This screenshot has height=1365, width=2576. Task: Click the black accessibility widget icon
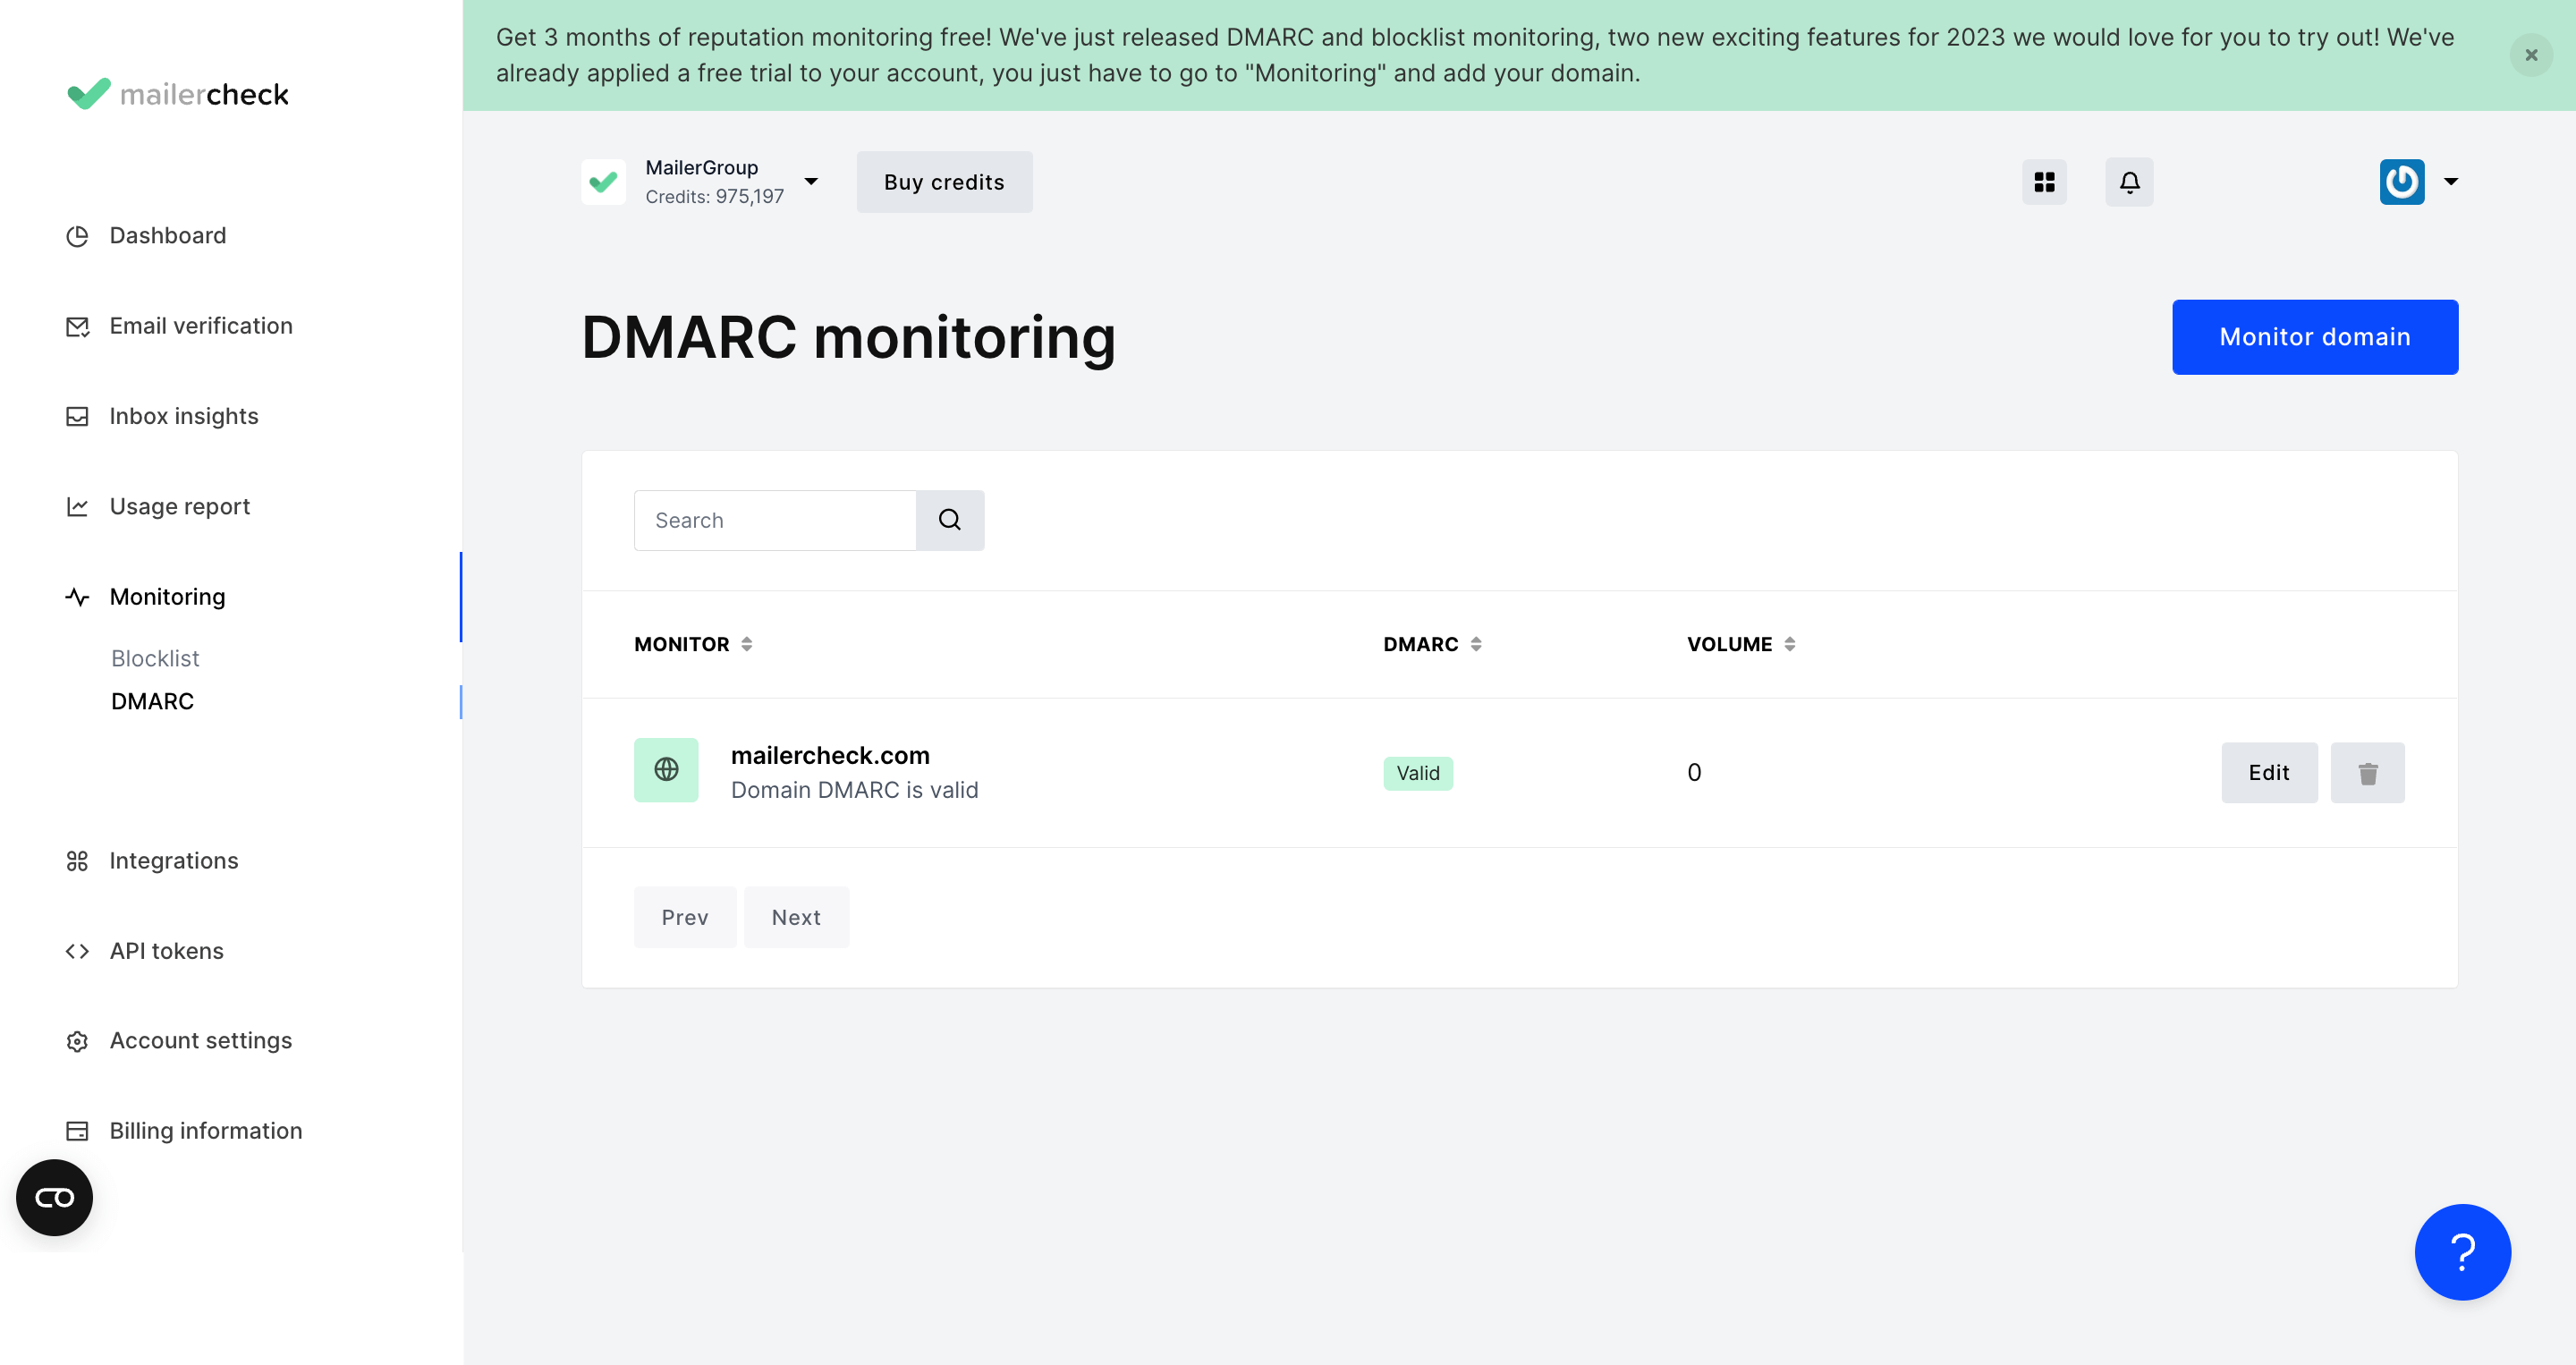tap(55, 1198)
